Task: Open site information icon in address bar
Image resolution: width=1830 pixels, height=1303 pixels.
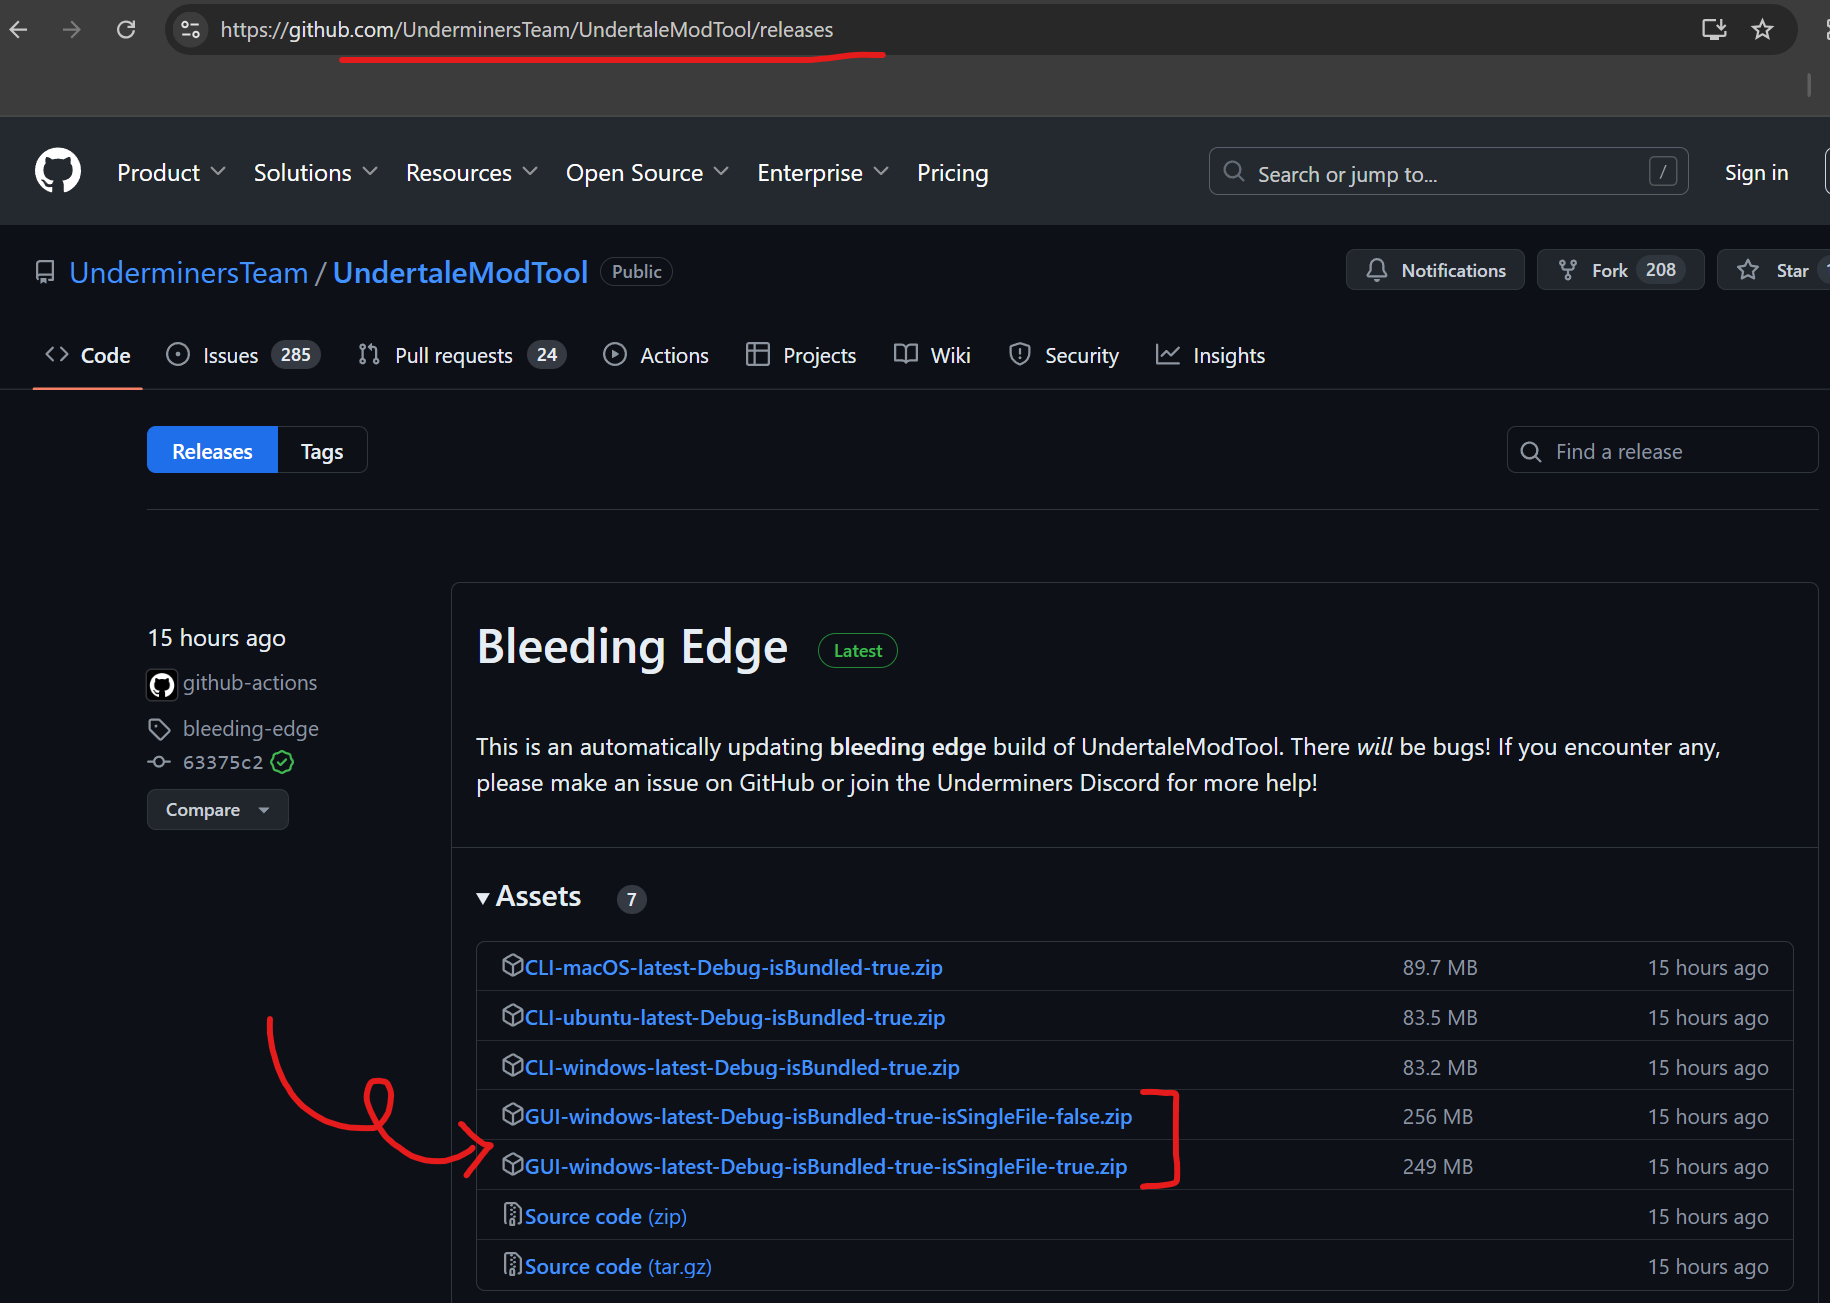Action: (191, 30)
